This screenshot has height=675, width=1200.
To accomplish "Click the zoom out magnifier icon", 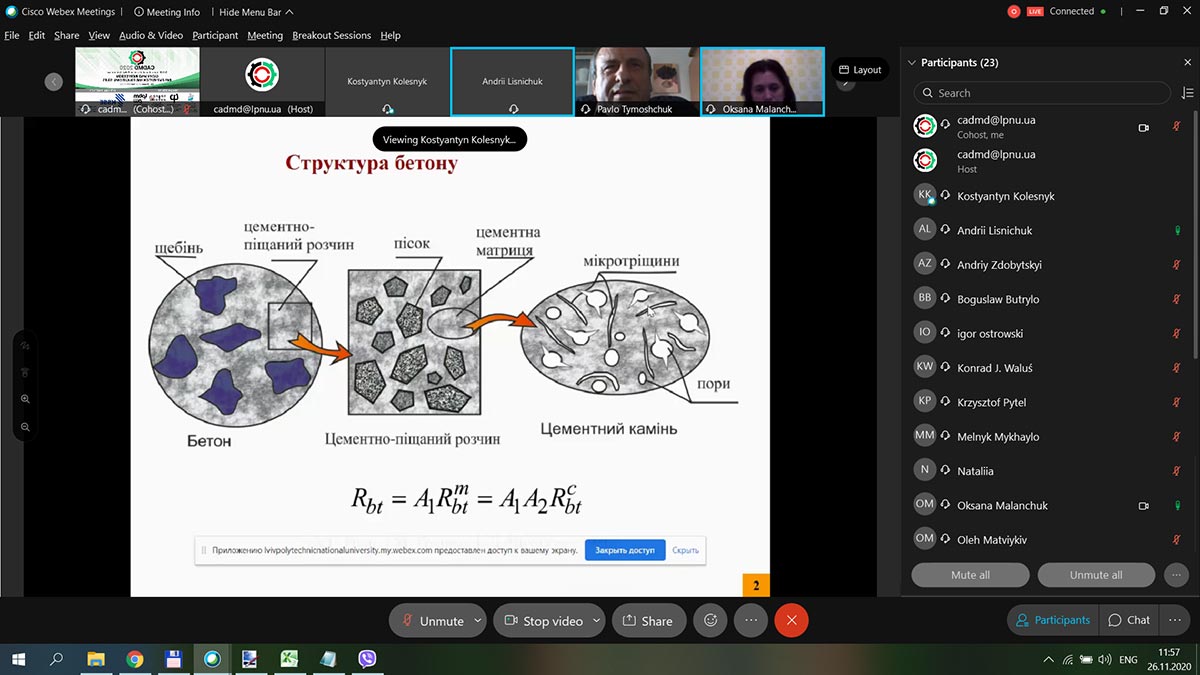I will pos(25,427).
